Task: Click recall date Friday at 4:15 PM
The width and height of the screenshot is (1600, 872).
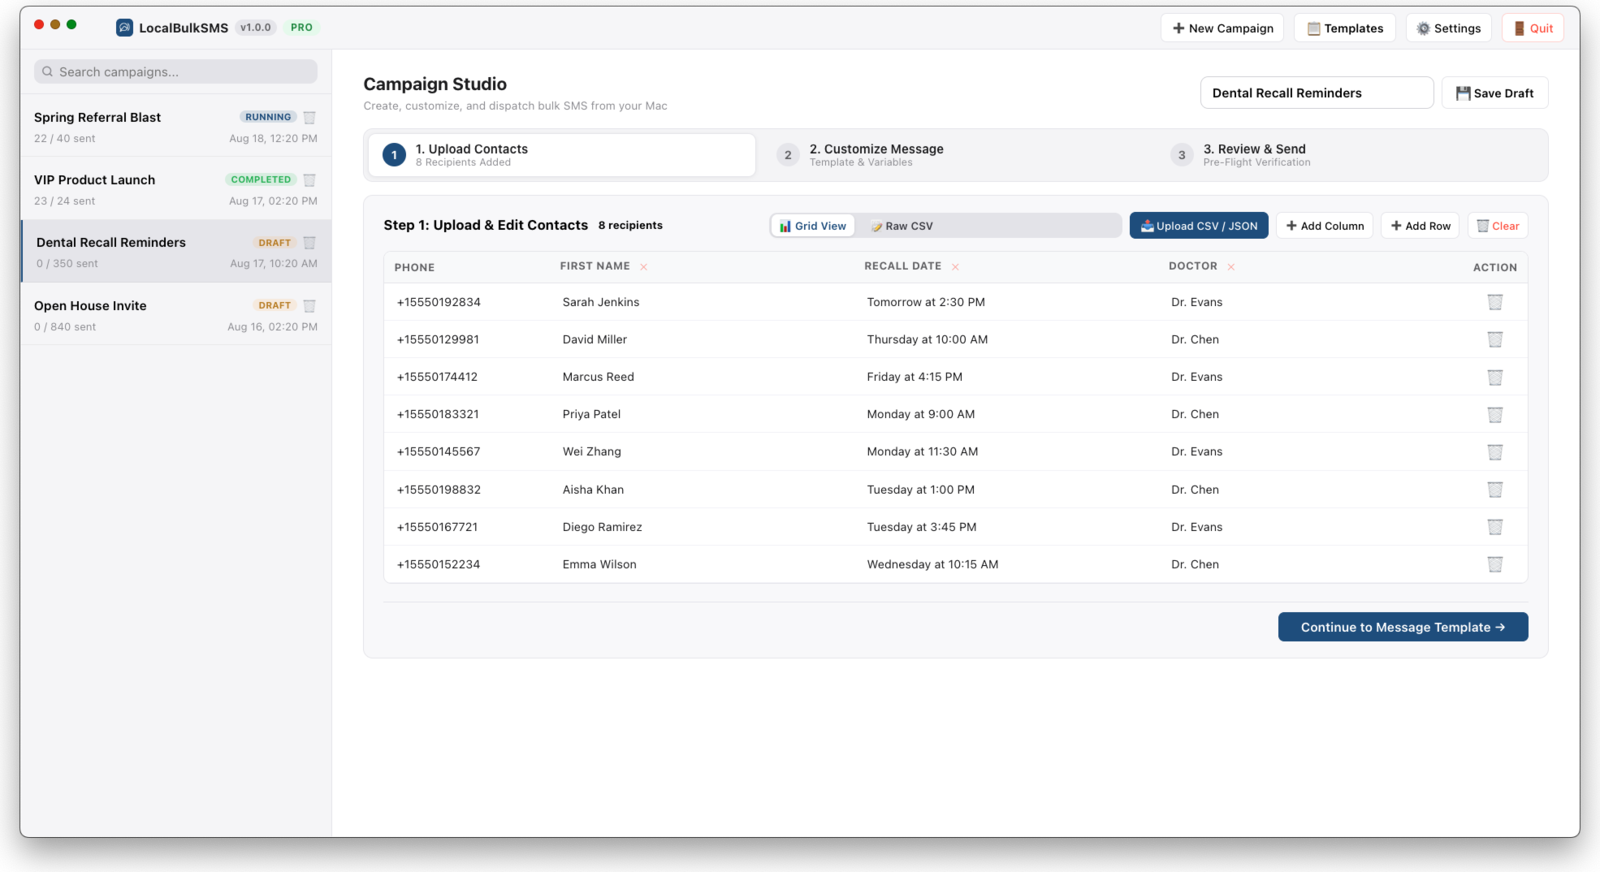Action: 915,377
